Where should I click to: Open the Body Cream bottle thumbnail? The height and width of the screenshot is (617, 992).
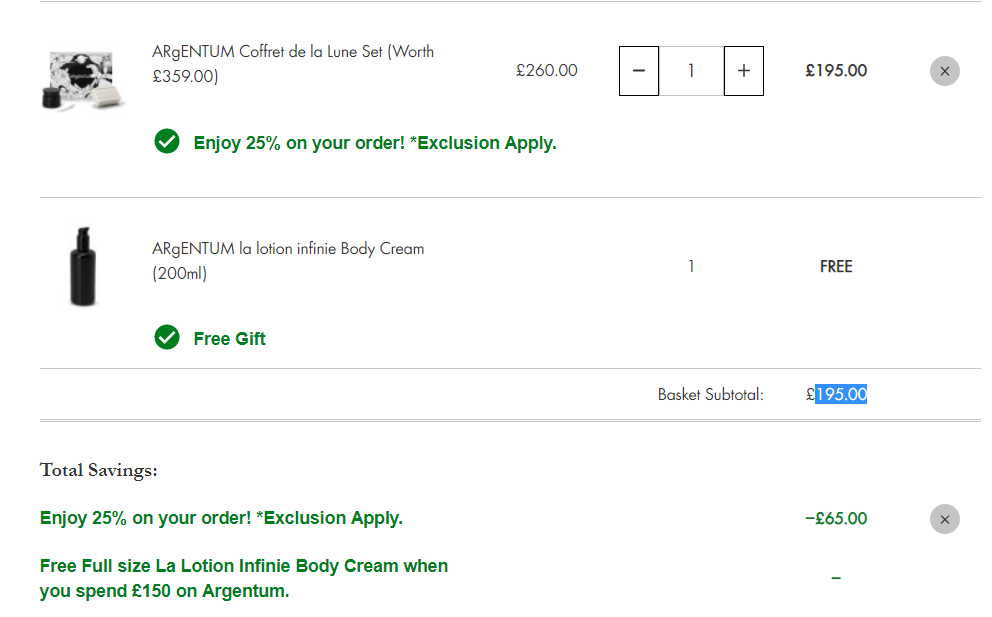point(83,266)
